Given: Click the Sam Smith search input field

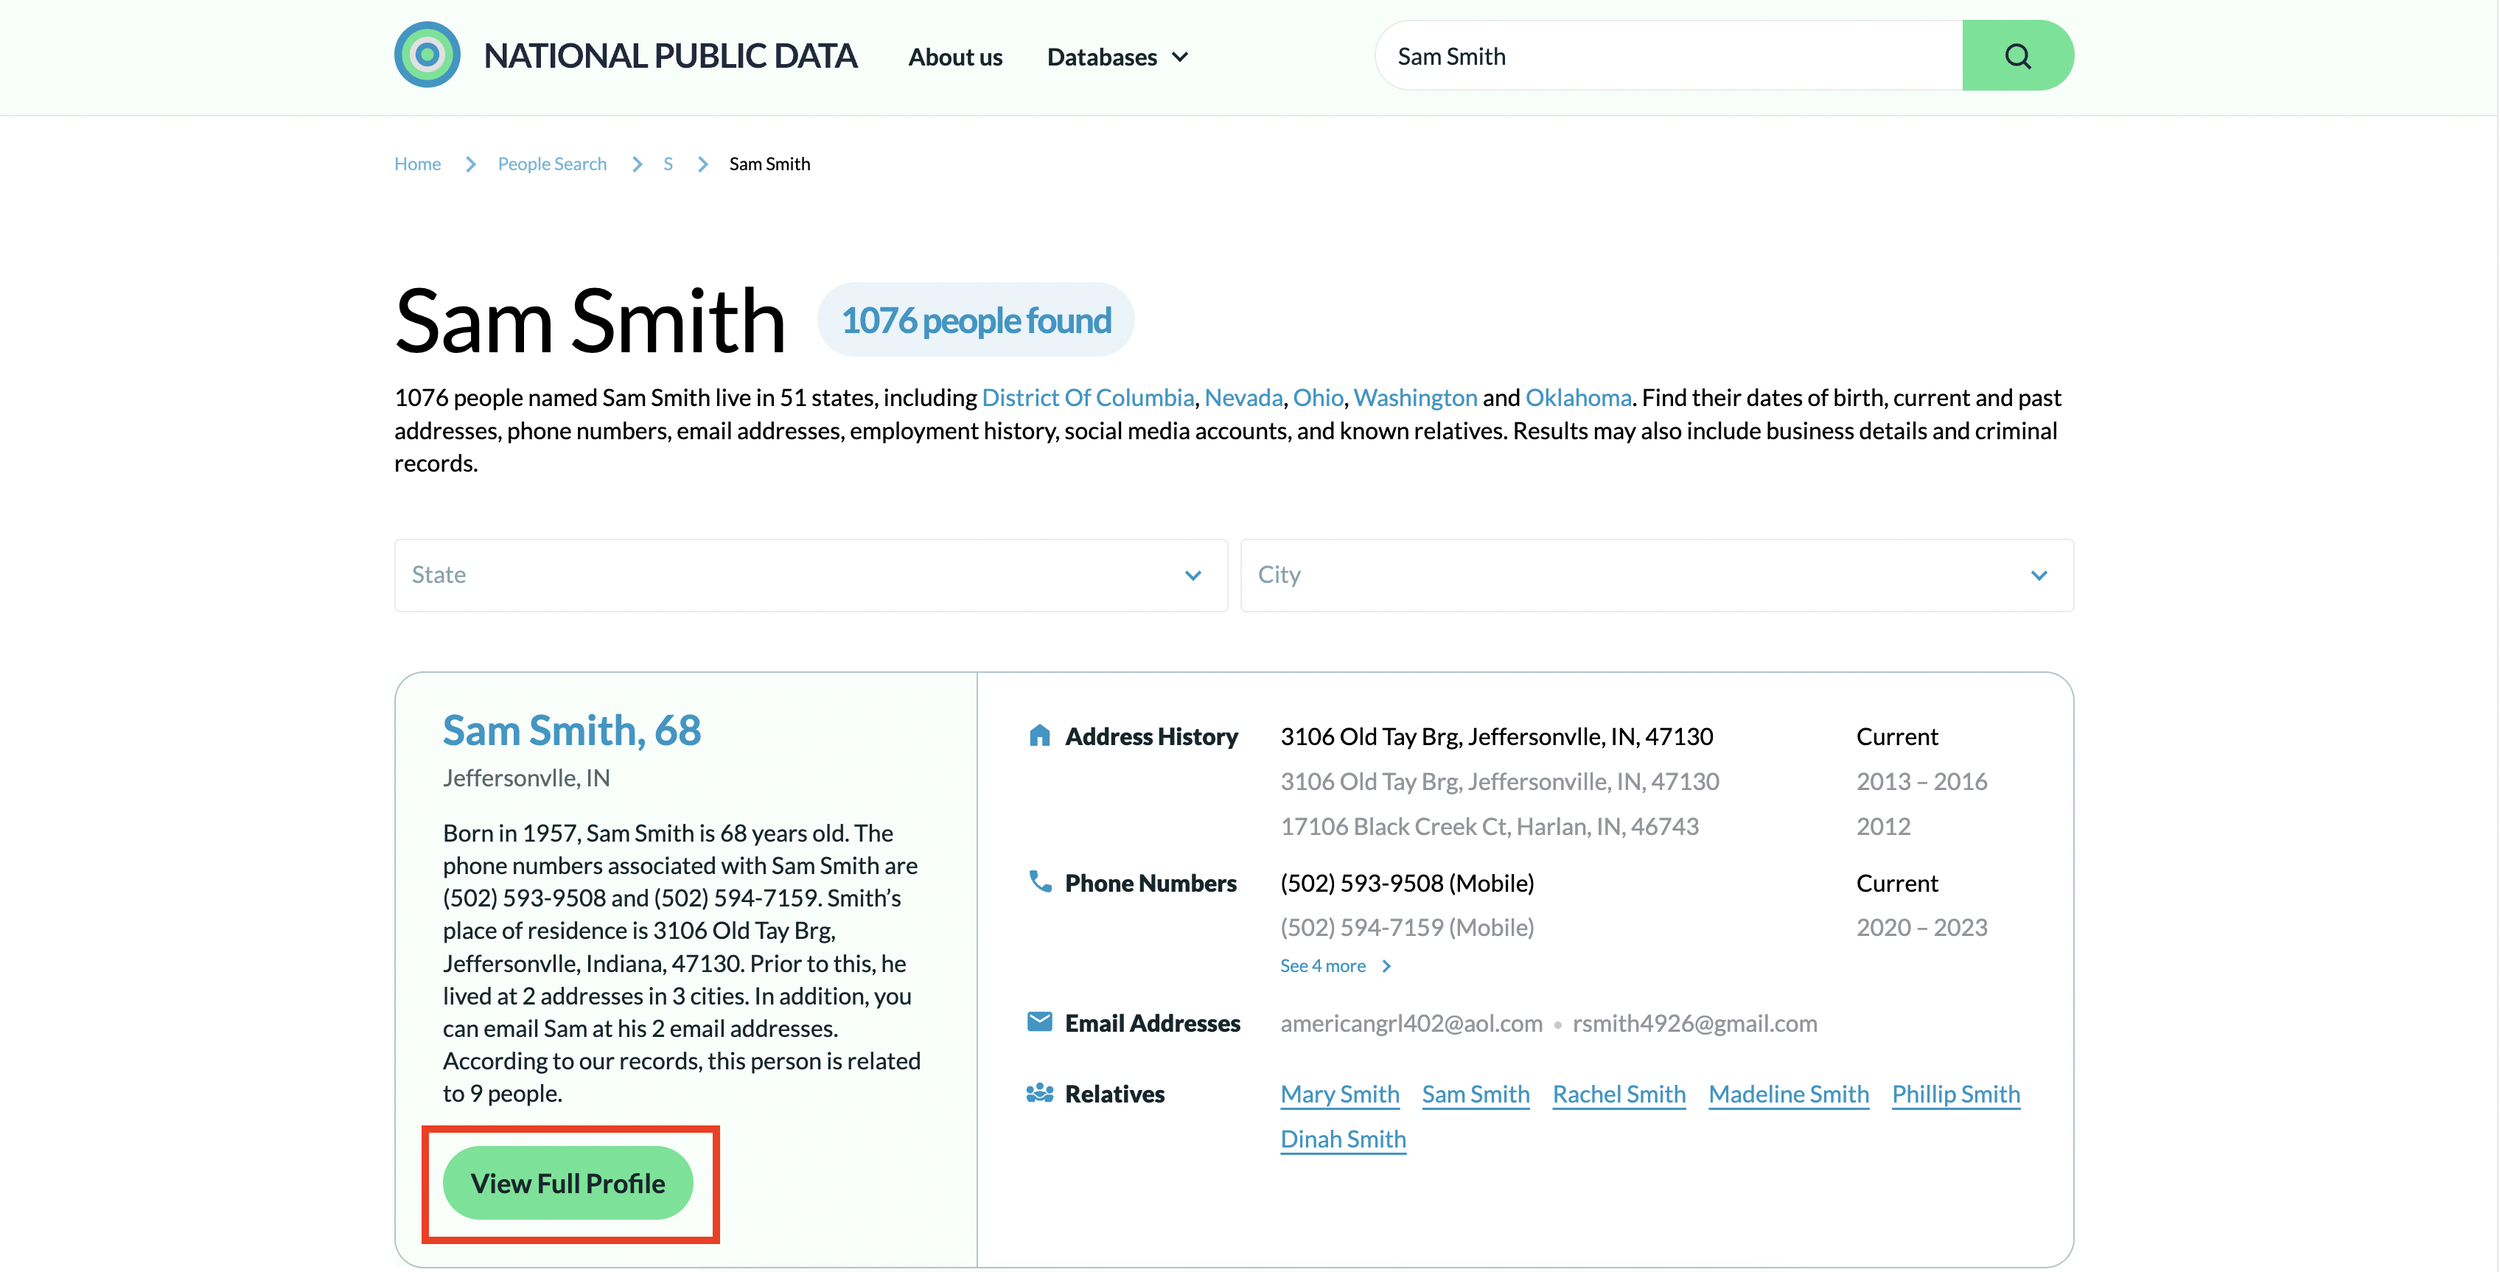Looking at the screenshot, I should (1668, 56).
